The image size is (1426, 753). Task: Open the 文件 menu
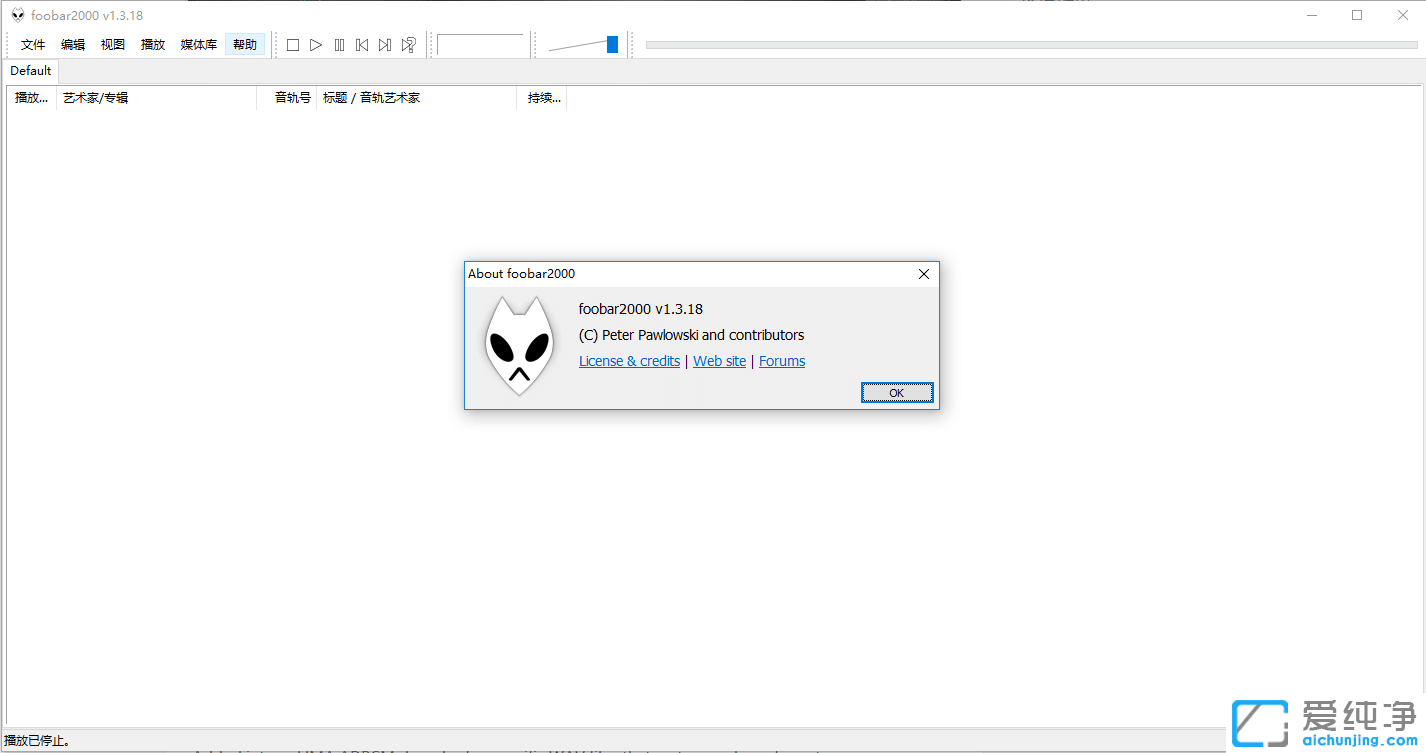(x=33, y=45)
